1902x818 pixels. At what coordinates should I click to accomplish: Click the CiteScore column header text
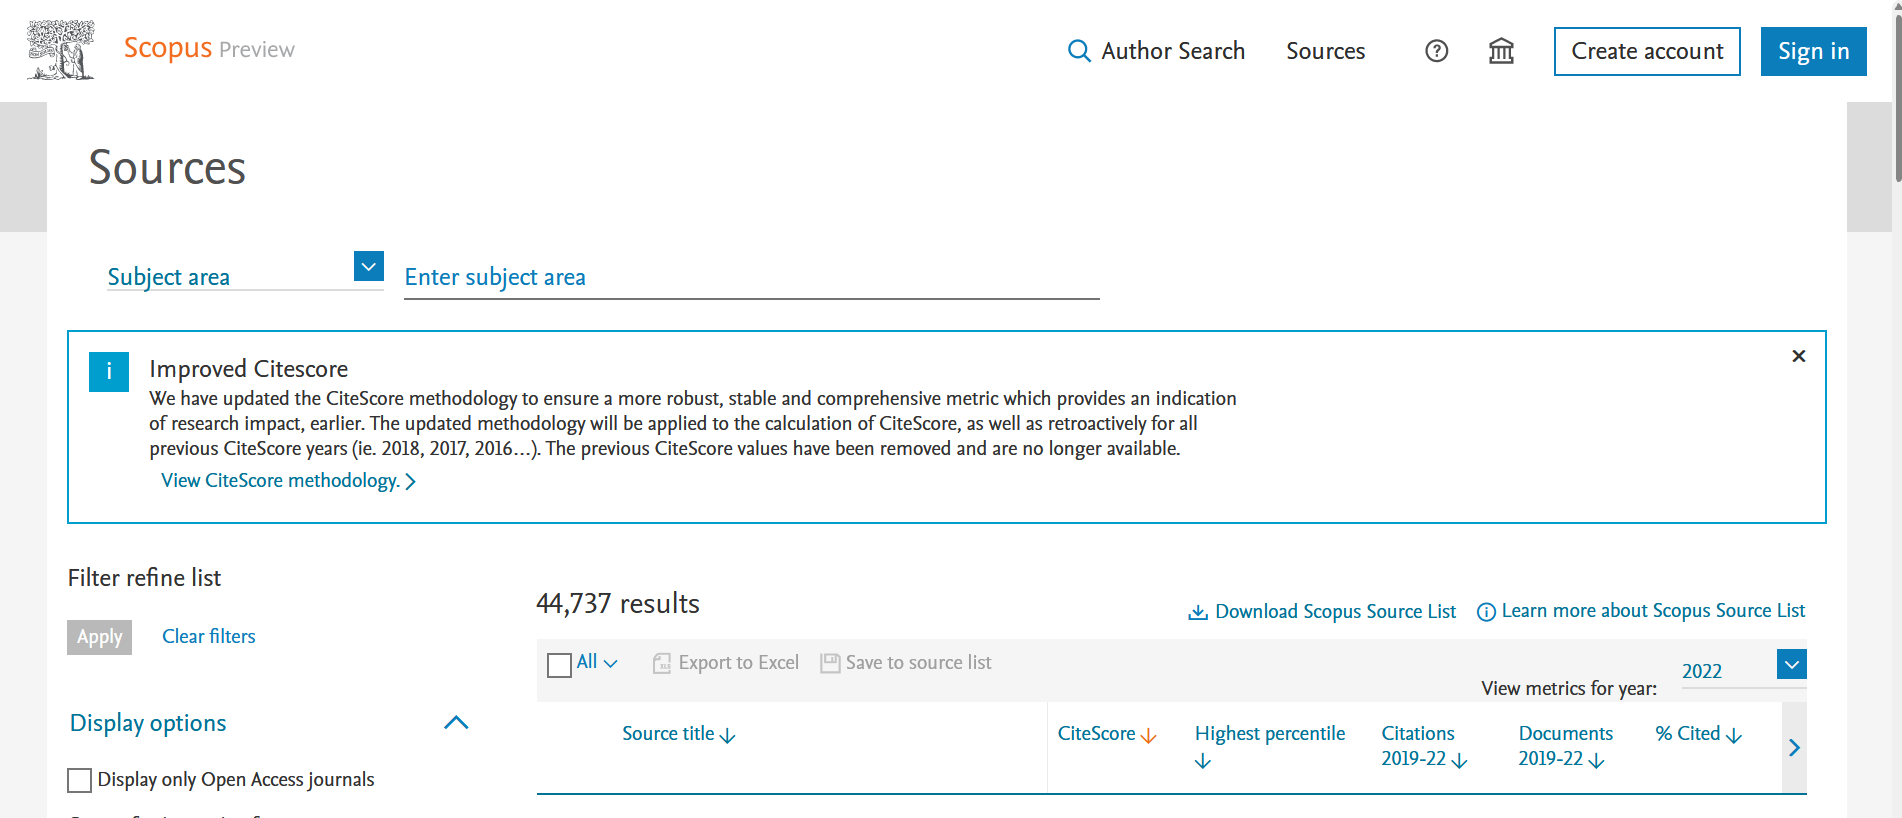pyautogui.click(x=1096, y=734)
